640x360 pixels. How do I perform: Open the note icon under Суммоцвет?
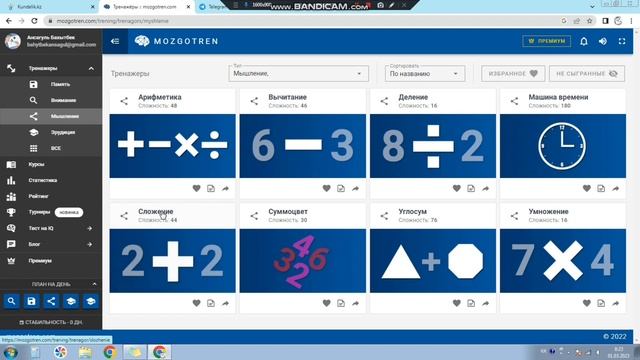341,303
